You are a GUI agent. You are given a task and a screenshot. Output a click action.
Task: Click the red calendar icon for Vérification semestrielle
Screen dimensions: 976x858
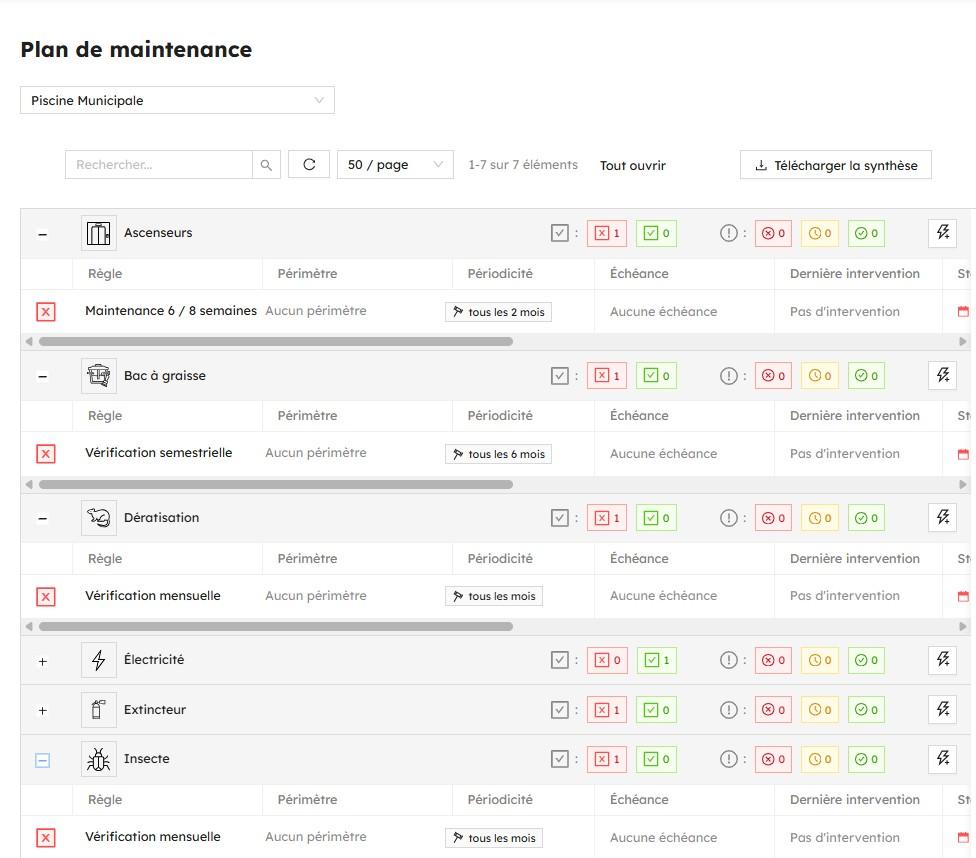(961, 453)
